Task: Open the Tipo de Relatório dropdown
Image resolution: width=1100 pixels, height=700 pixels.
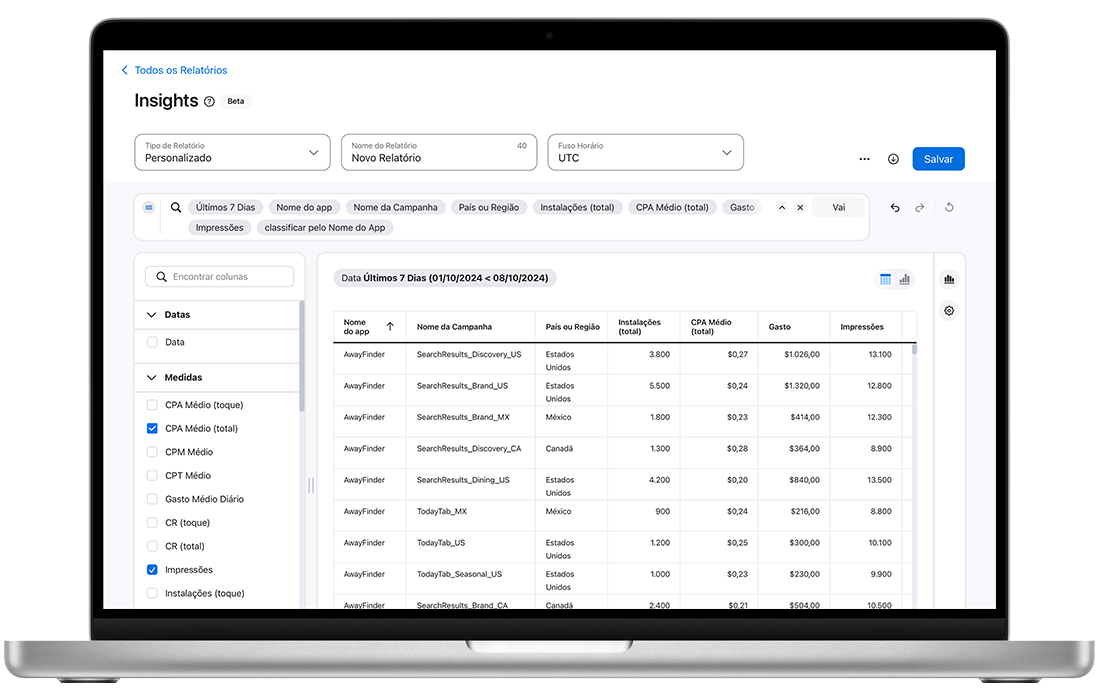Action: 232,152
